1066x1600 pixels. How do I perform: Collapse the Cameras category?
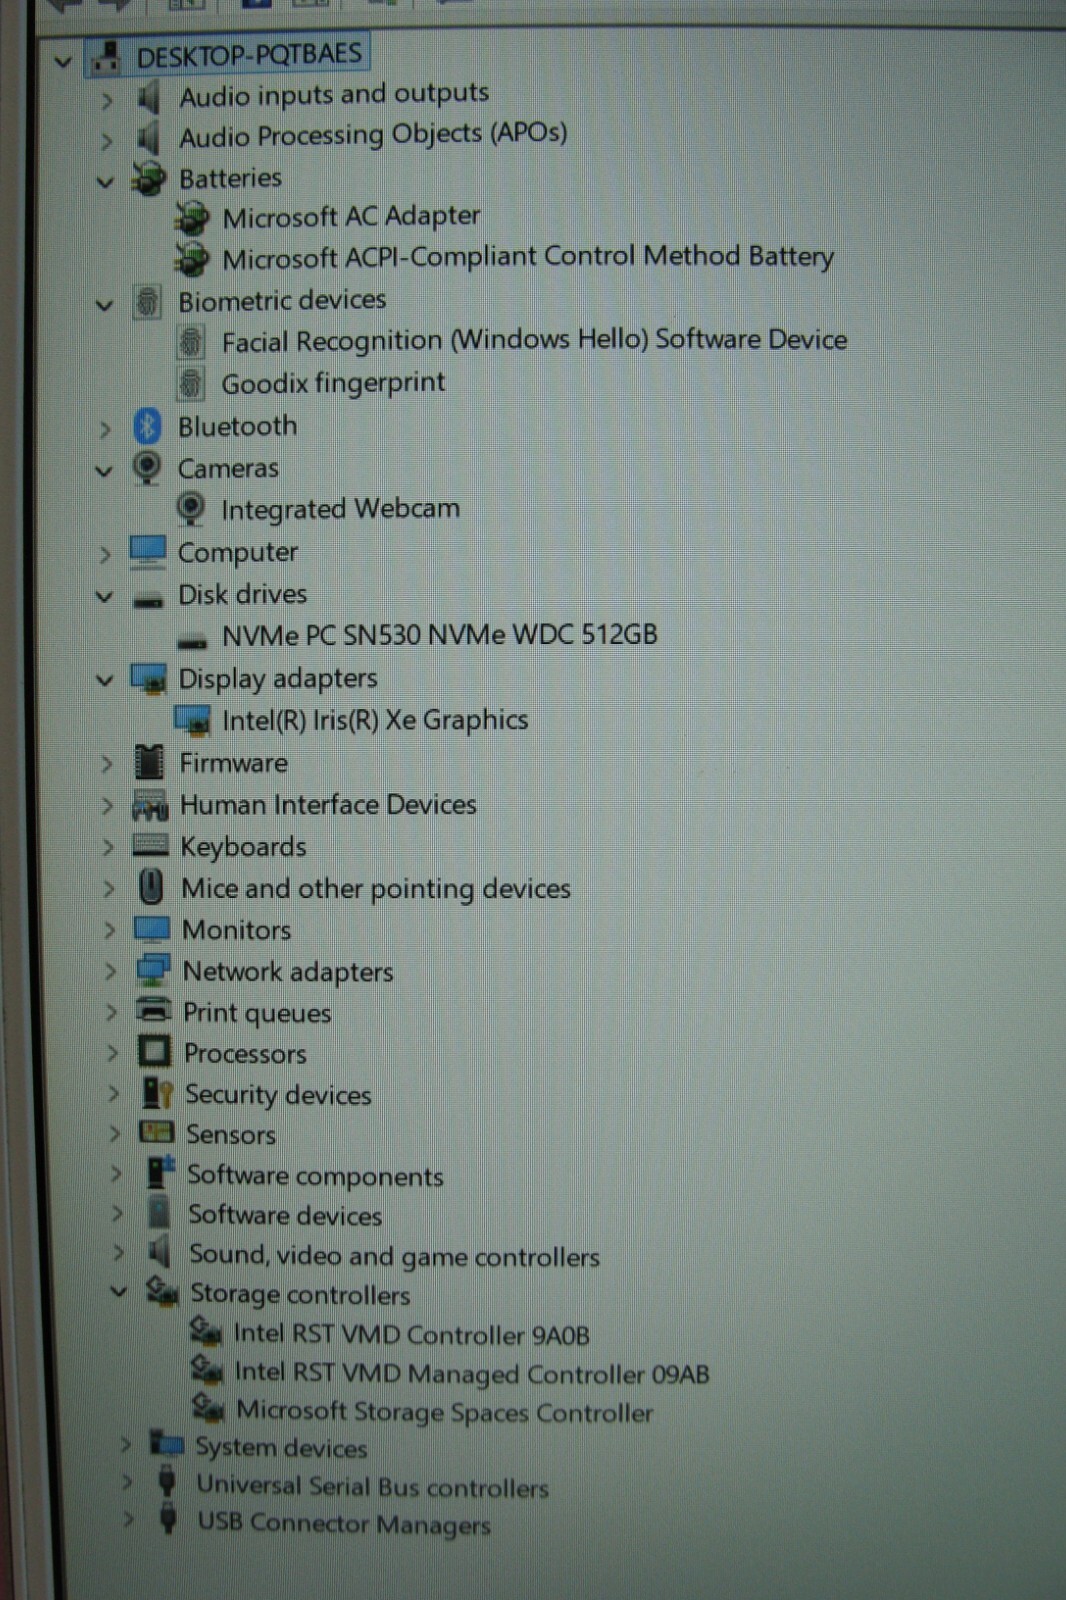pyautogui.click(x=103, y=471)
